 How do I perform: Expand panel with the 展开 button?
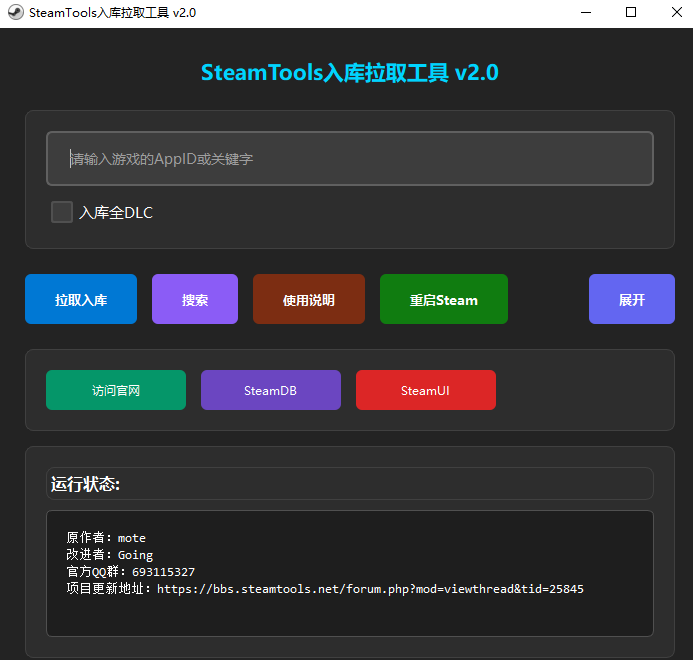(x=632, y=299)
